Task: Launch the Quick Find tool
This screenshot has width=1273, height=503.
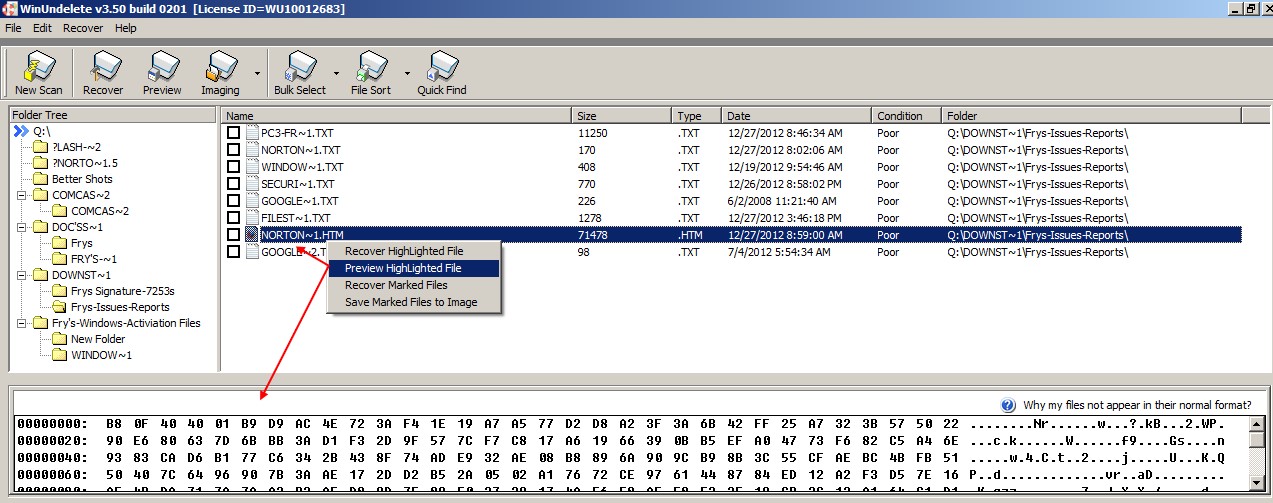Action: [x=442, y=71]
